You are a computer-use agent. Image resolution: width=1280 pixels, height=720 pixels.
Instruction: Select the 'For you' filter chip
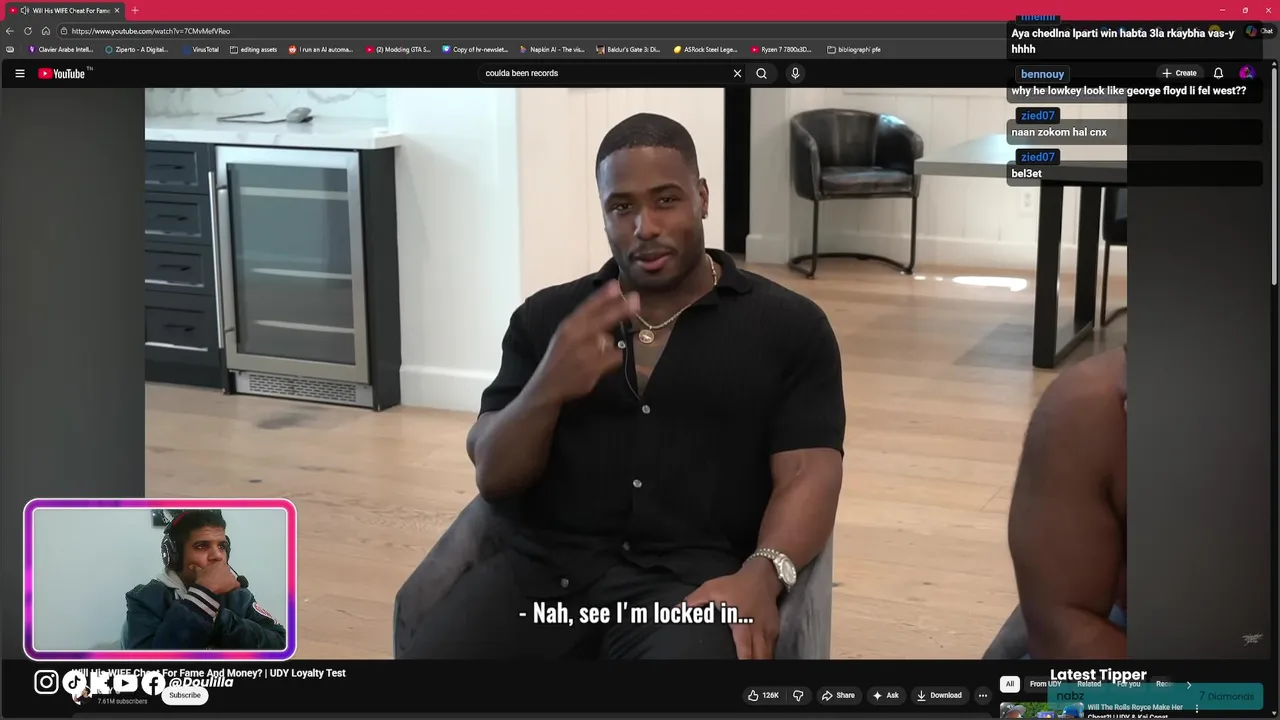click(x=1128, y=684)
